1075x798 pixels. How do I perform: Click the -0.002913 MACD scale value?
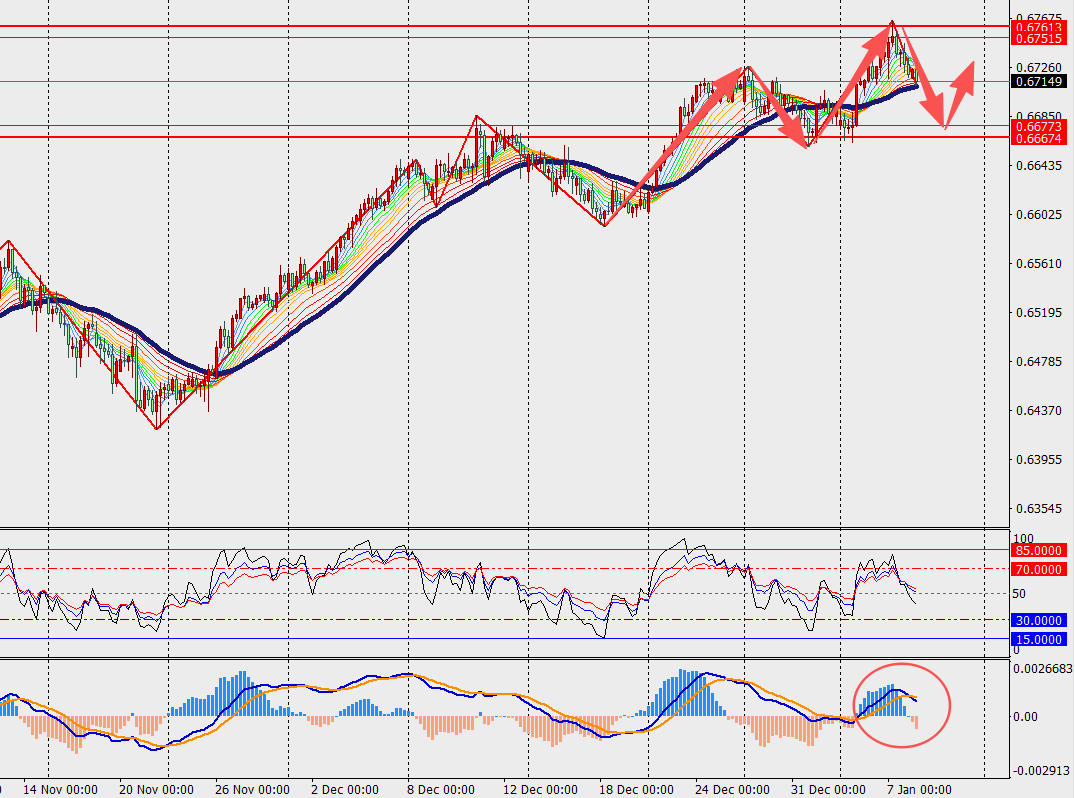coord(1040,771)
